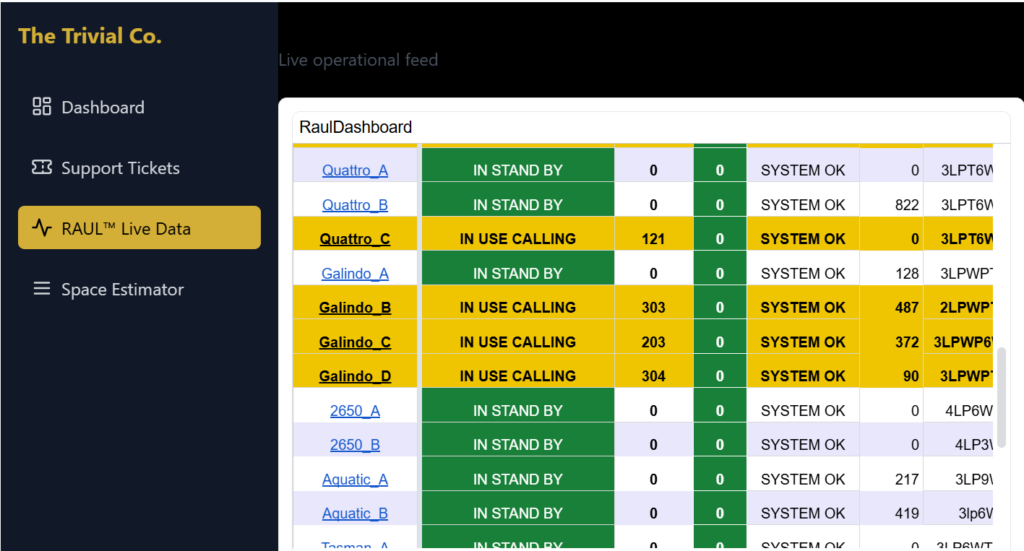
Task: Select the Galindo_B link
Action: 355,308
